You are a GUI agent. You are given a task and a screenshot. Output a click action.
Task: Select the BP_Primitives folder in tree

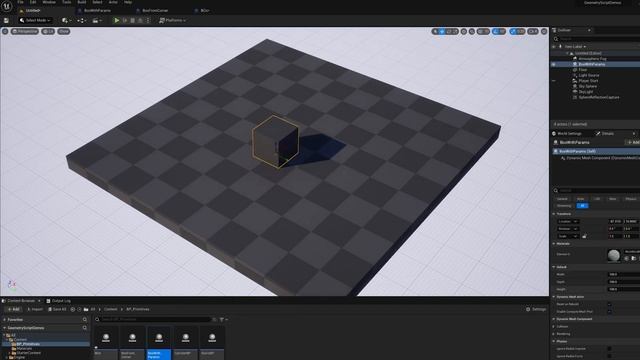pyautogui.click(x=27, y=344)
